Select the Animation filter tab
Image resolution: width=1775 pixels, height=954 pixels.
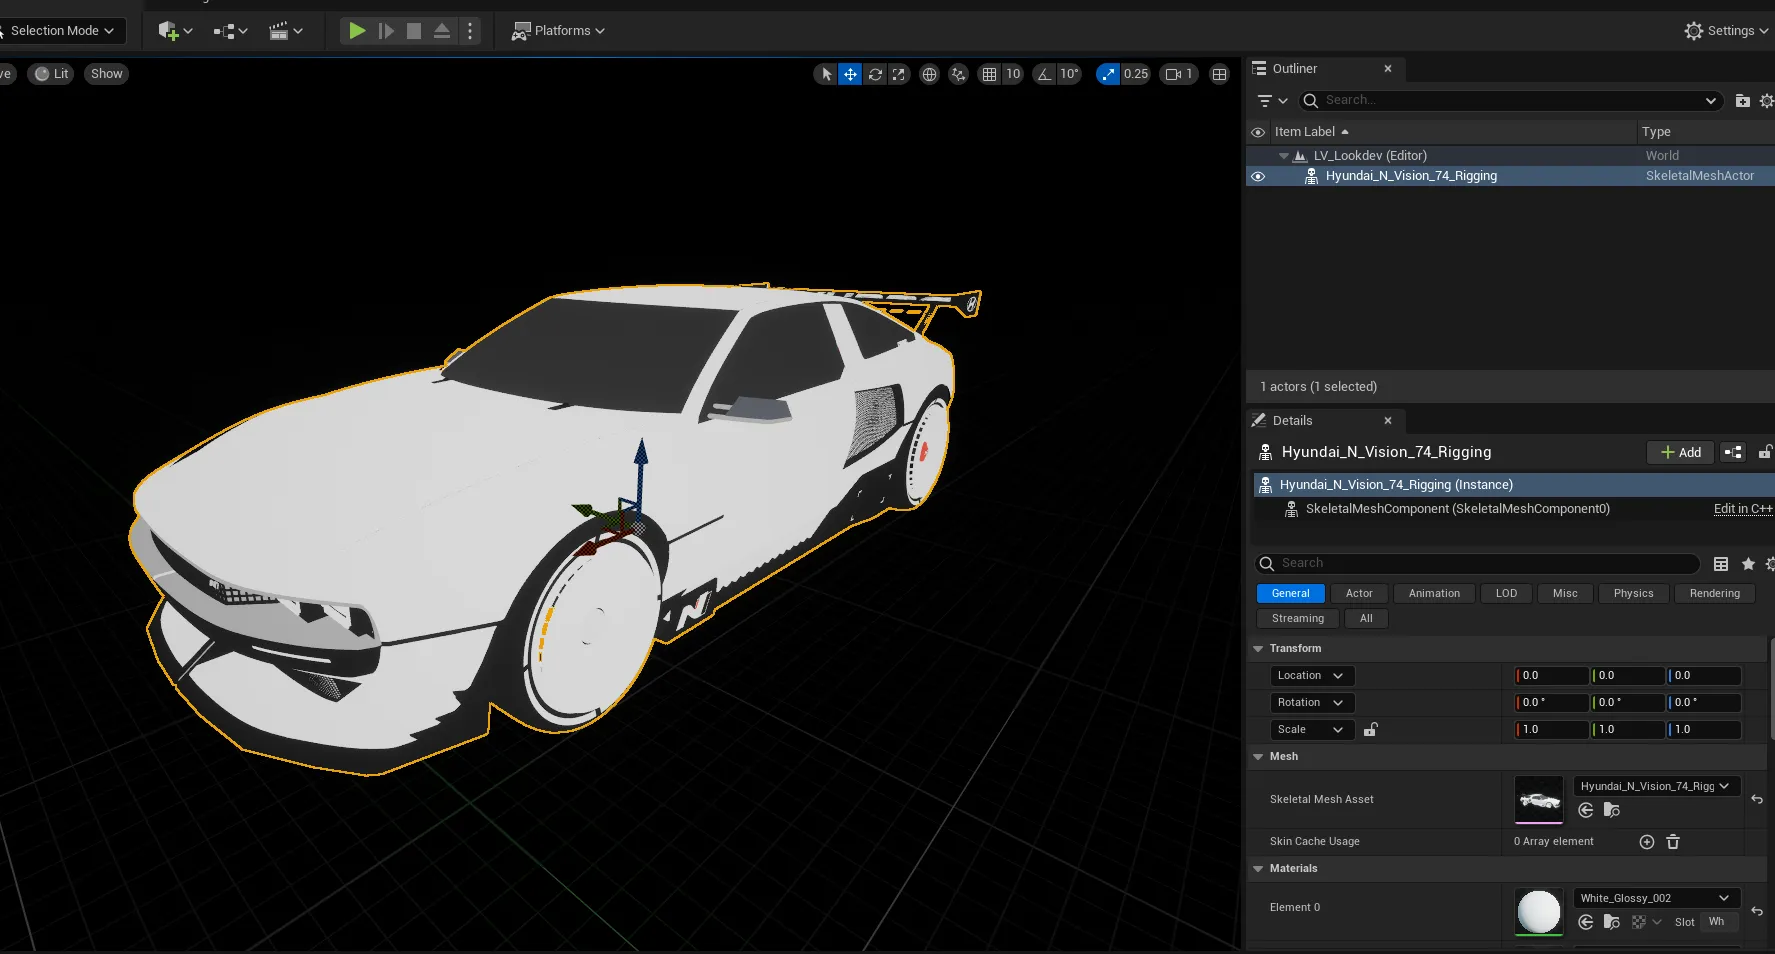pos(1434,594)
